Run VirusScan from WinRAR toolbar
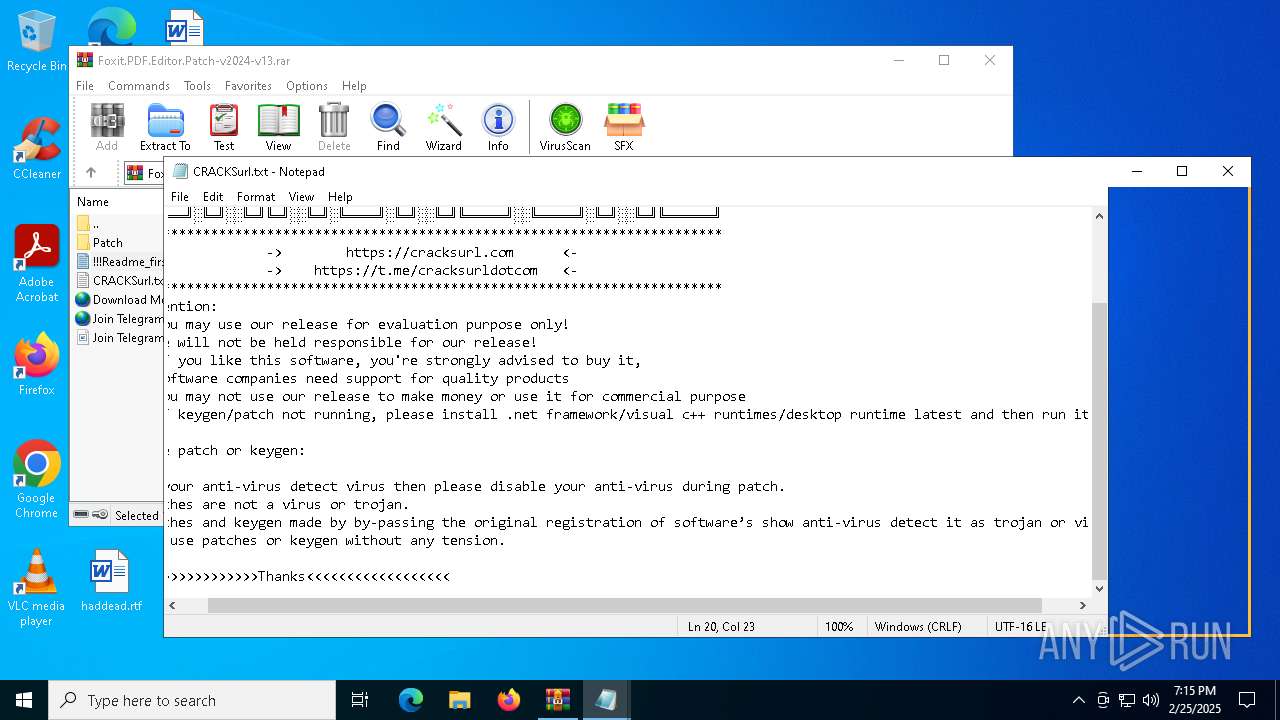Viewport: 1280px width, 720px height. (565, 127)
